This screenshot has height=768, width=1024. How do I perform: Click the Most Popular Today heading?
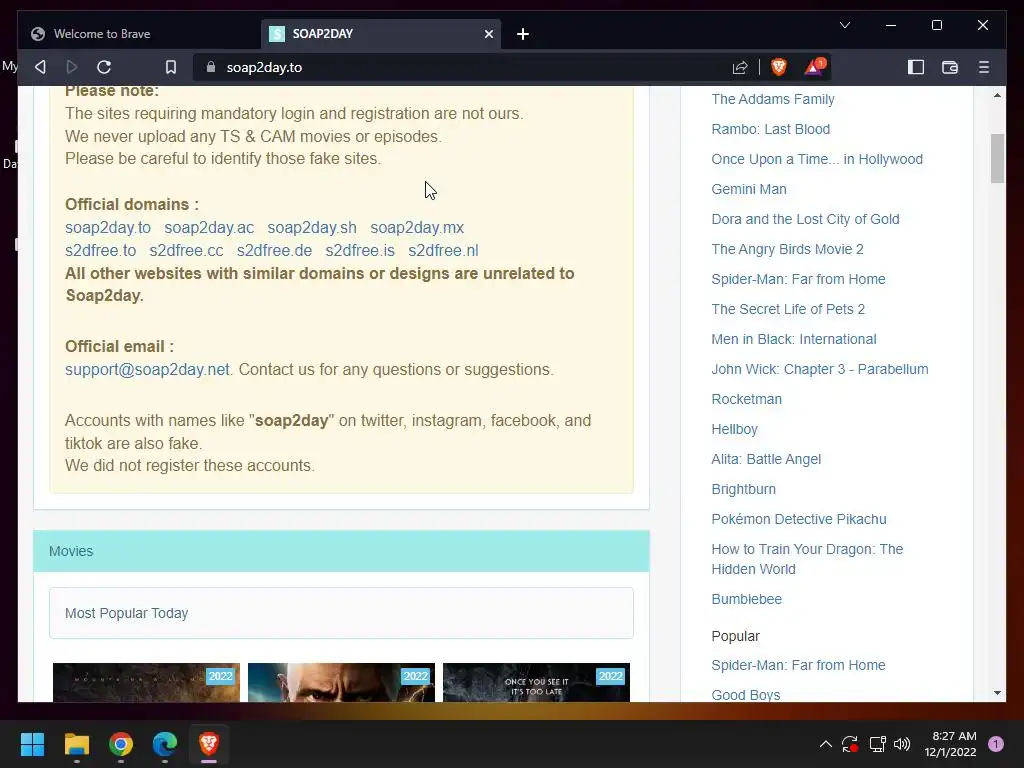coord(127,613)
